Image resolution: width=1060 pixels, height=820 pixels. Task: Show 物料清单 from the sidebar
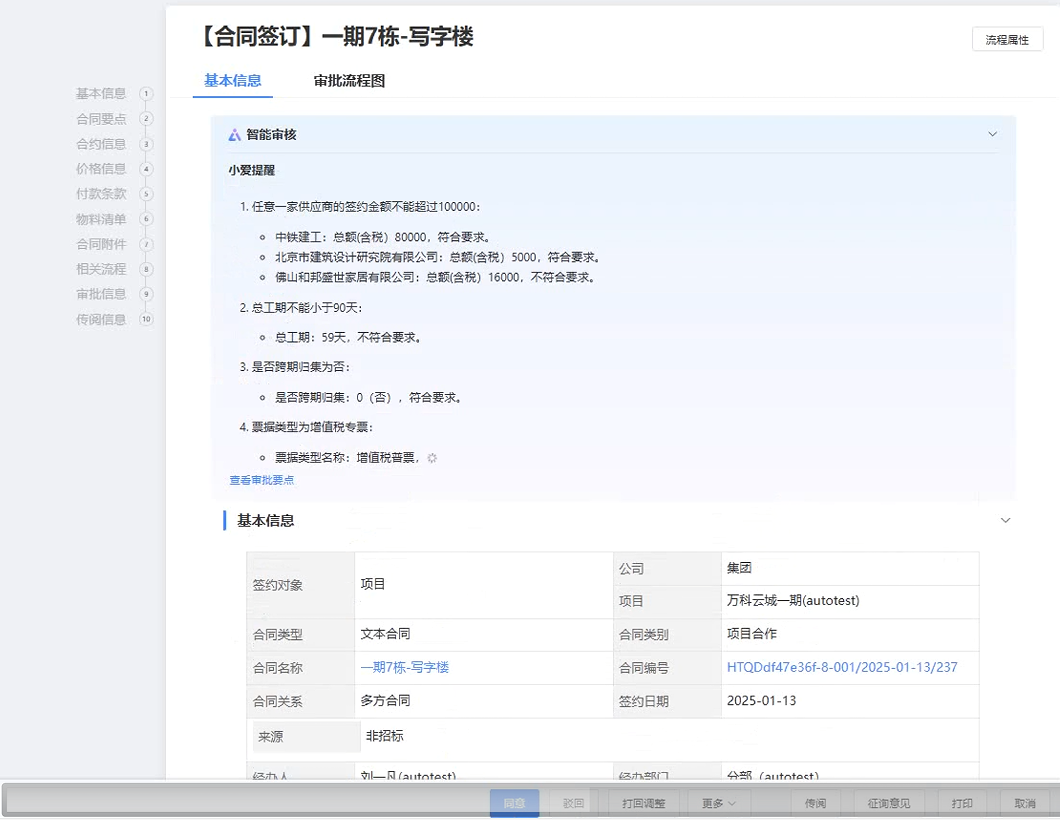pyautogui.click(x=101, y=219)
